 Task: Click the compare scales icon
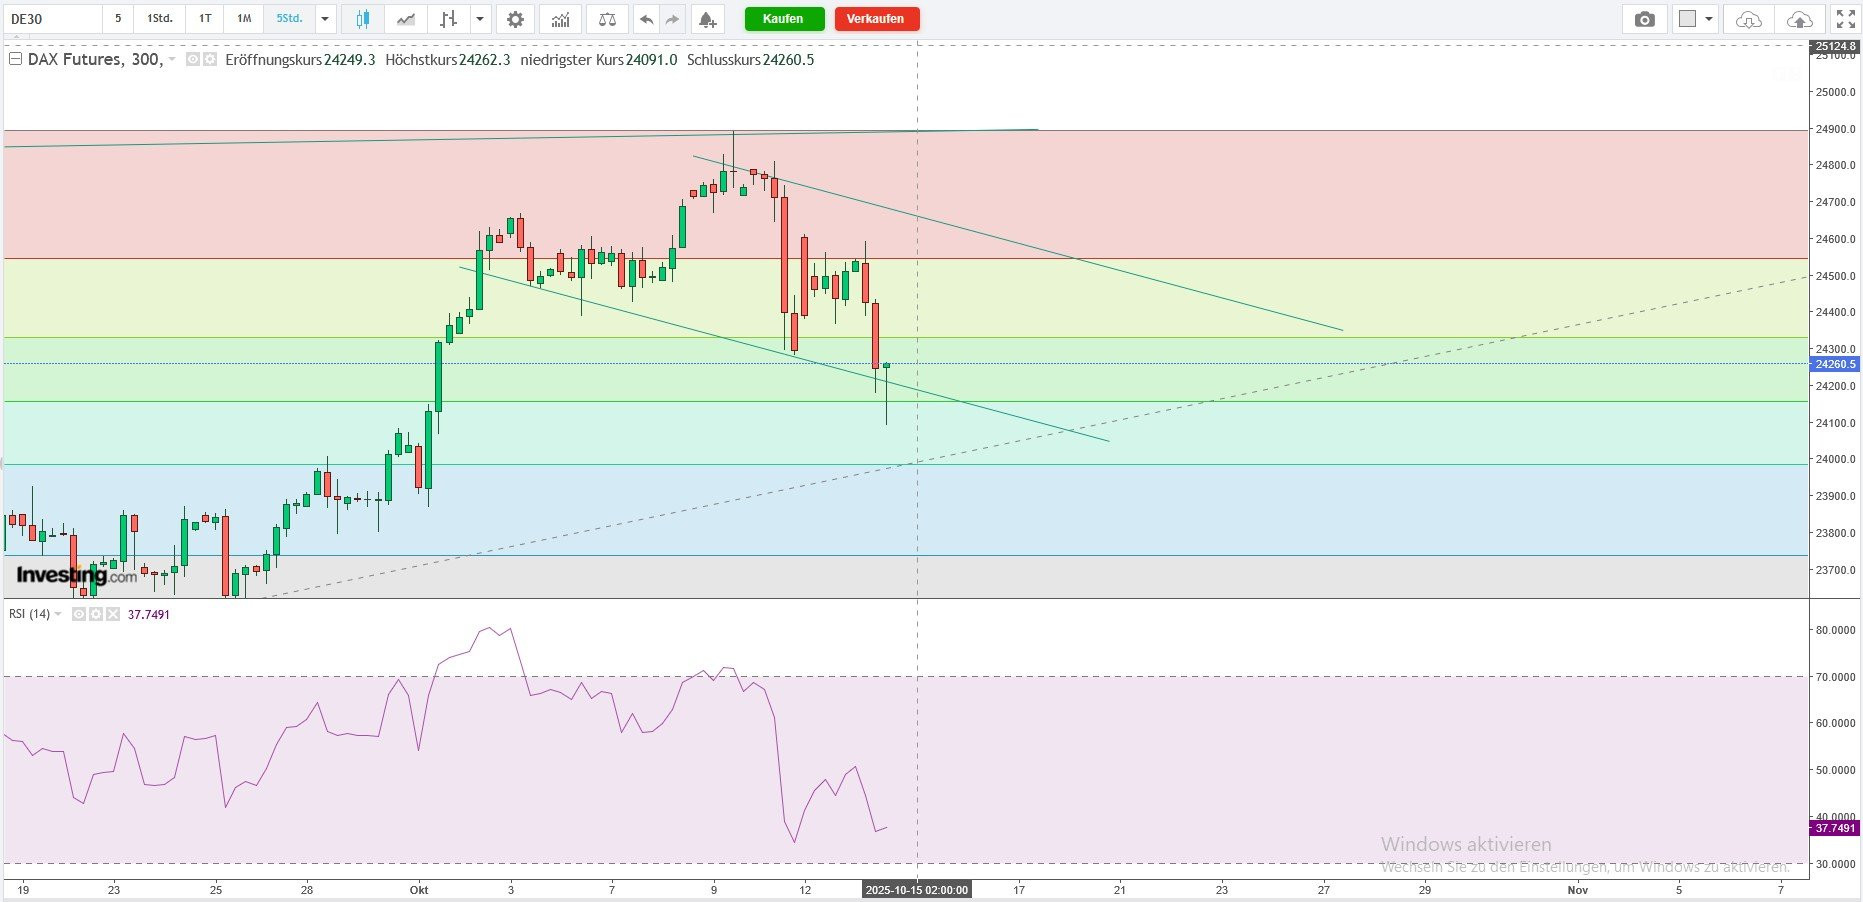607,19
